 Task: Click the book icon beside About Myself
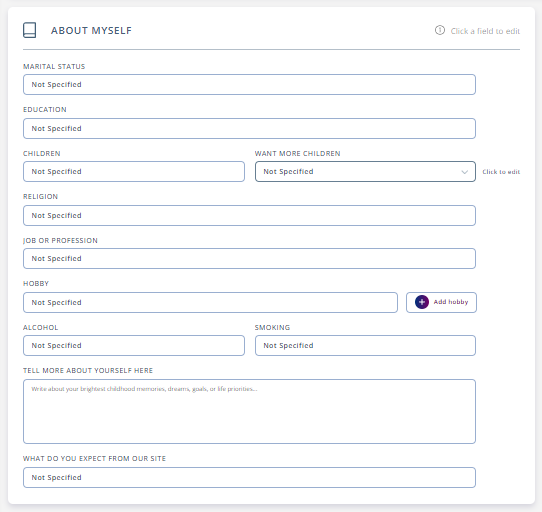[29, 30]
